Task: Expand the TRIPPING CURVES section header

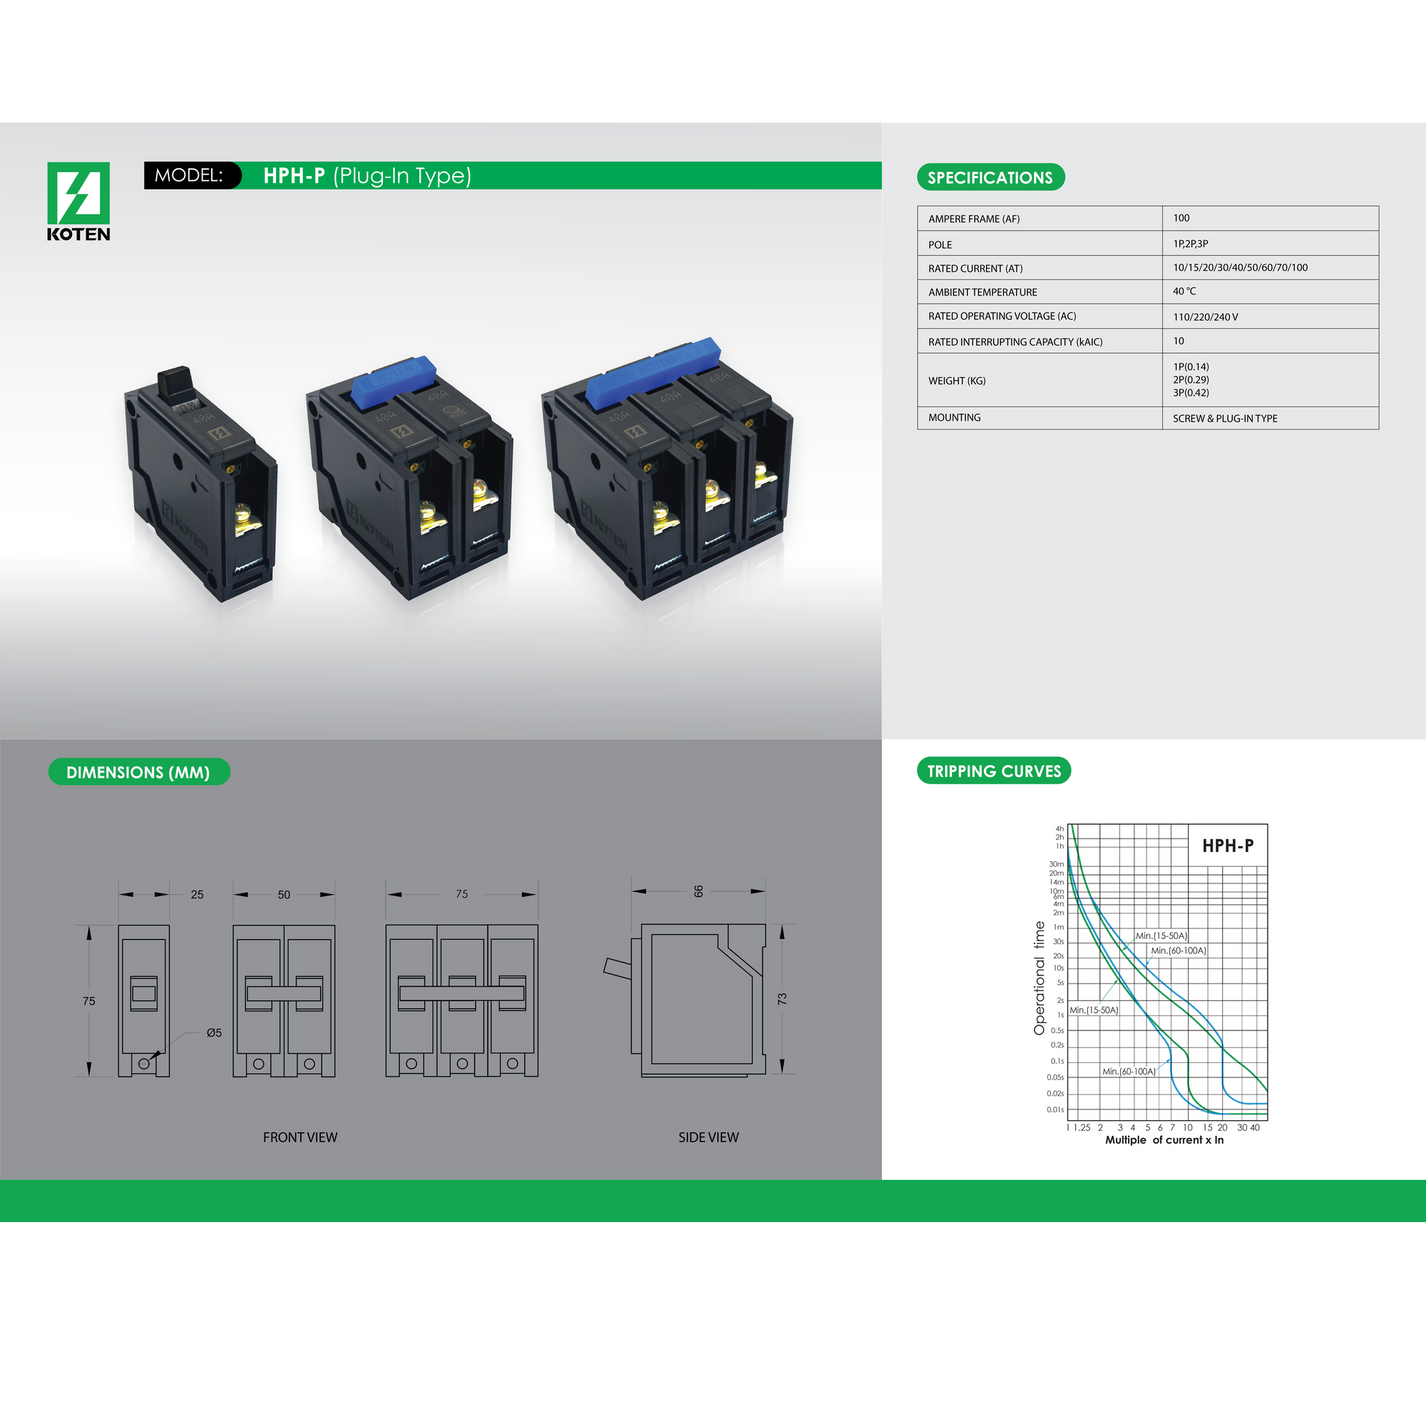Action: coord(994,771)
